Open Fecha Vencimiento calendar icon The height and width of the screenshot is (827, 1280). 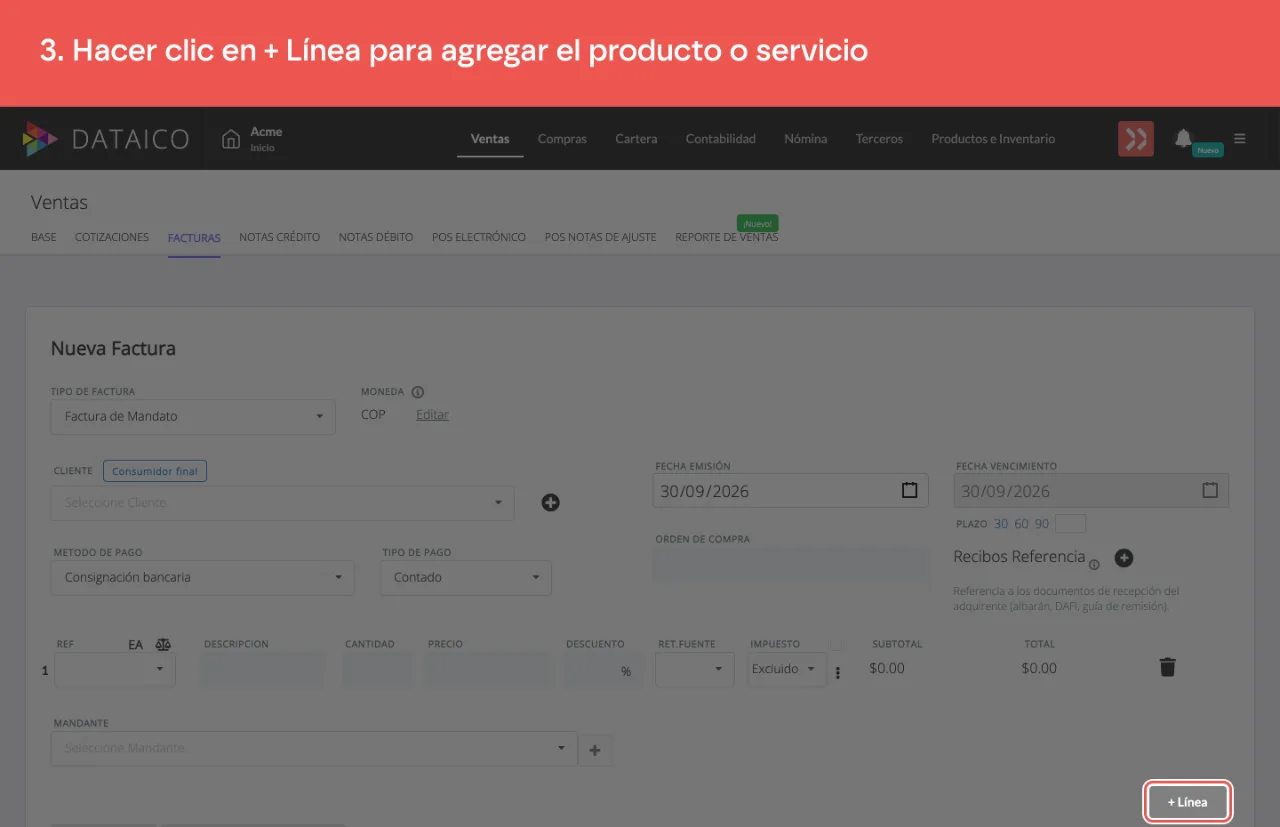1210,491
